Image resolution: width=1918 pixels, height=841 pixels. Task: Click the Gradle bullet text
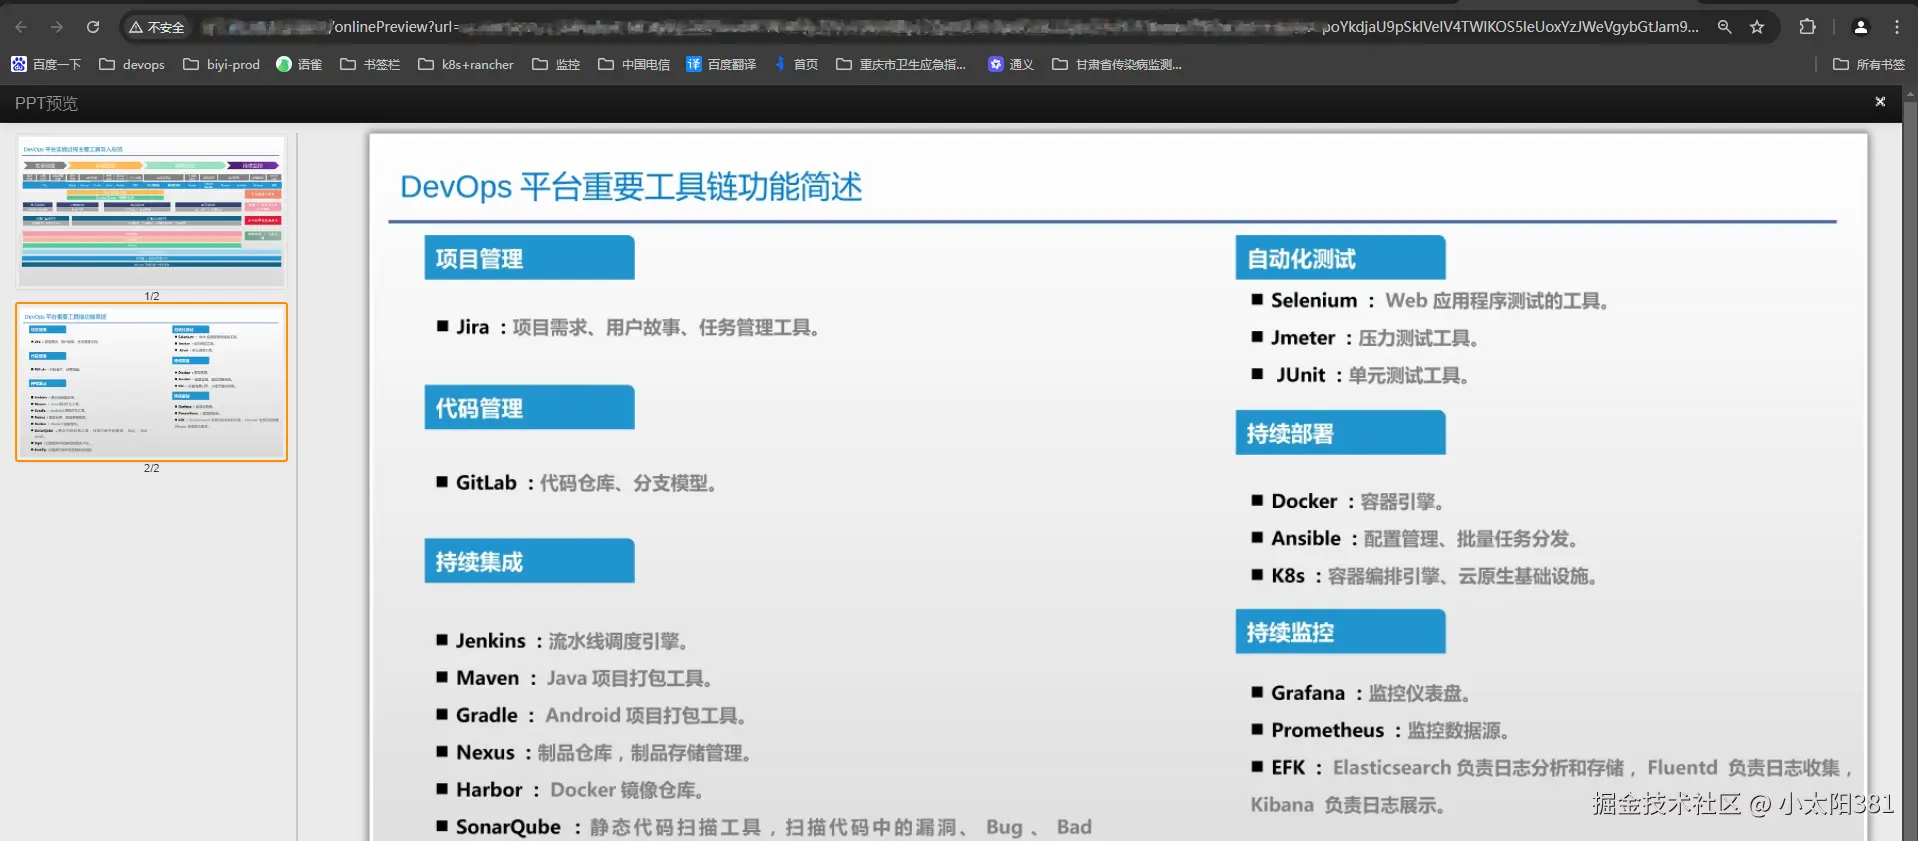[591, 715]
